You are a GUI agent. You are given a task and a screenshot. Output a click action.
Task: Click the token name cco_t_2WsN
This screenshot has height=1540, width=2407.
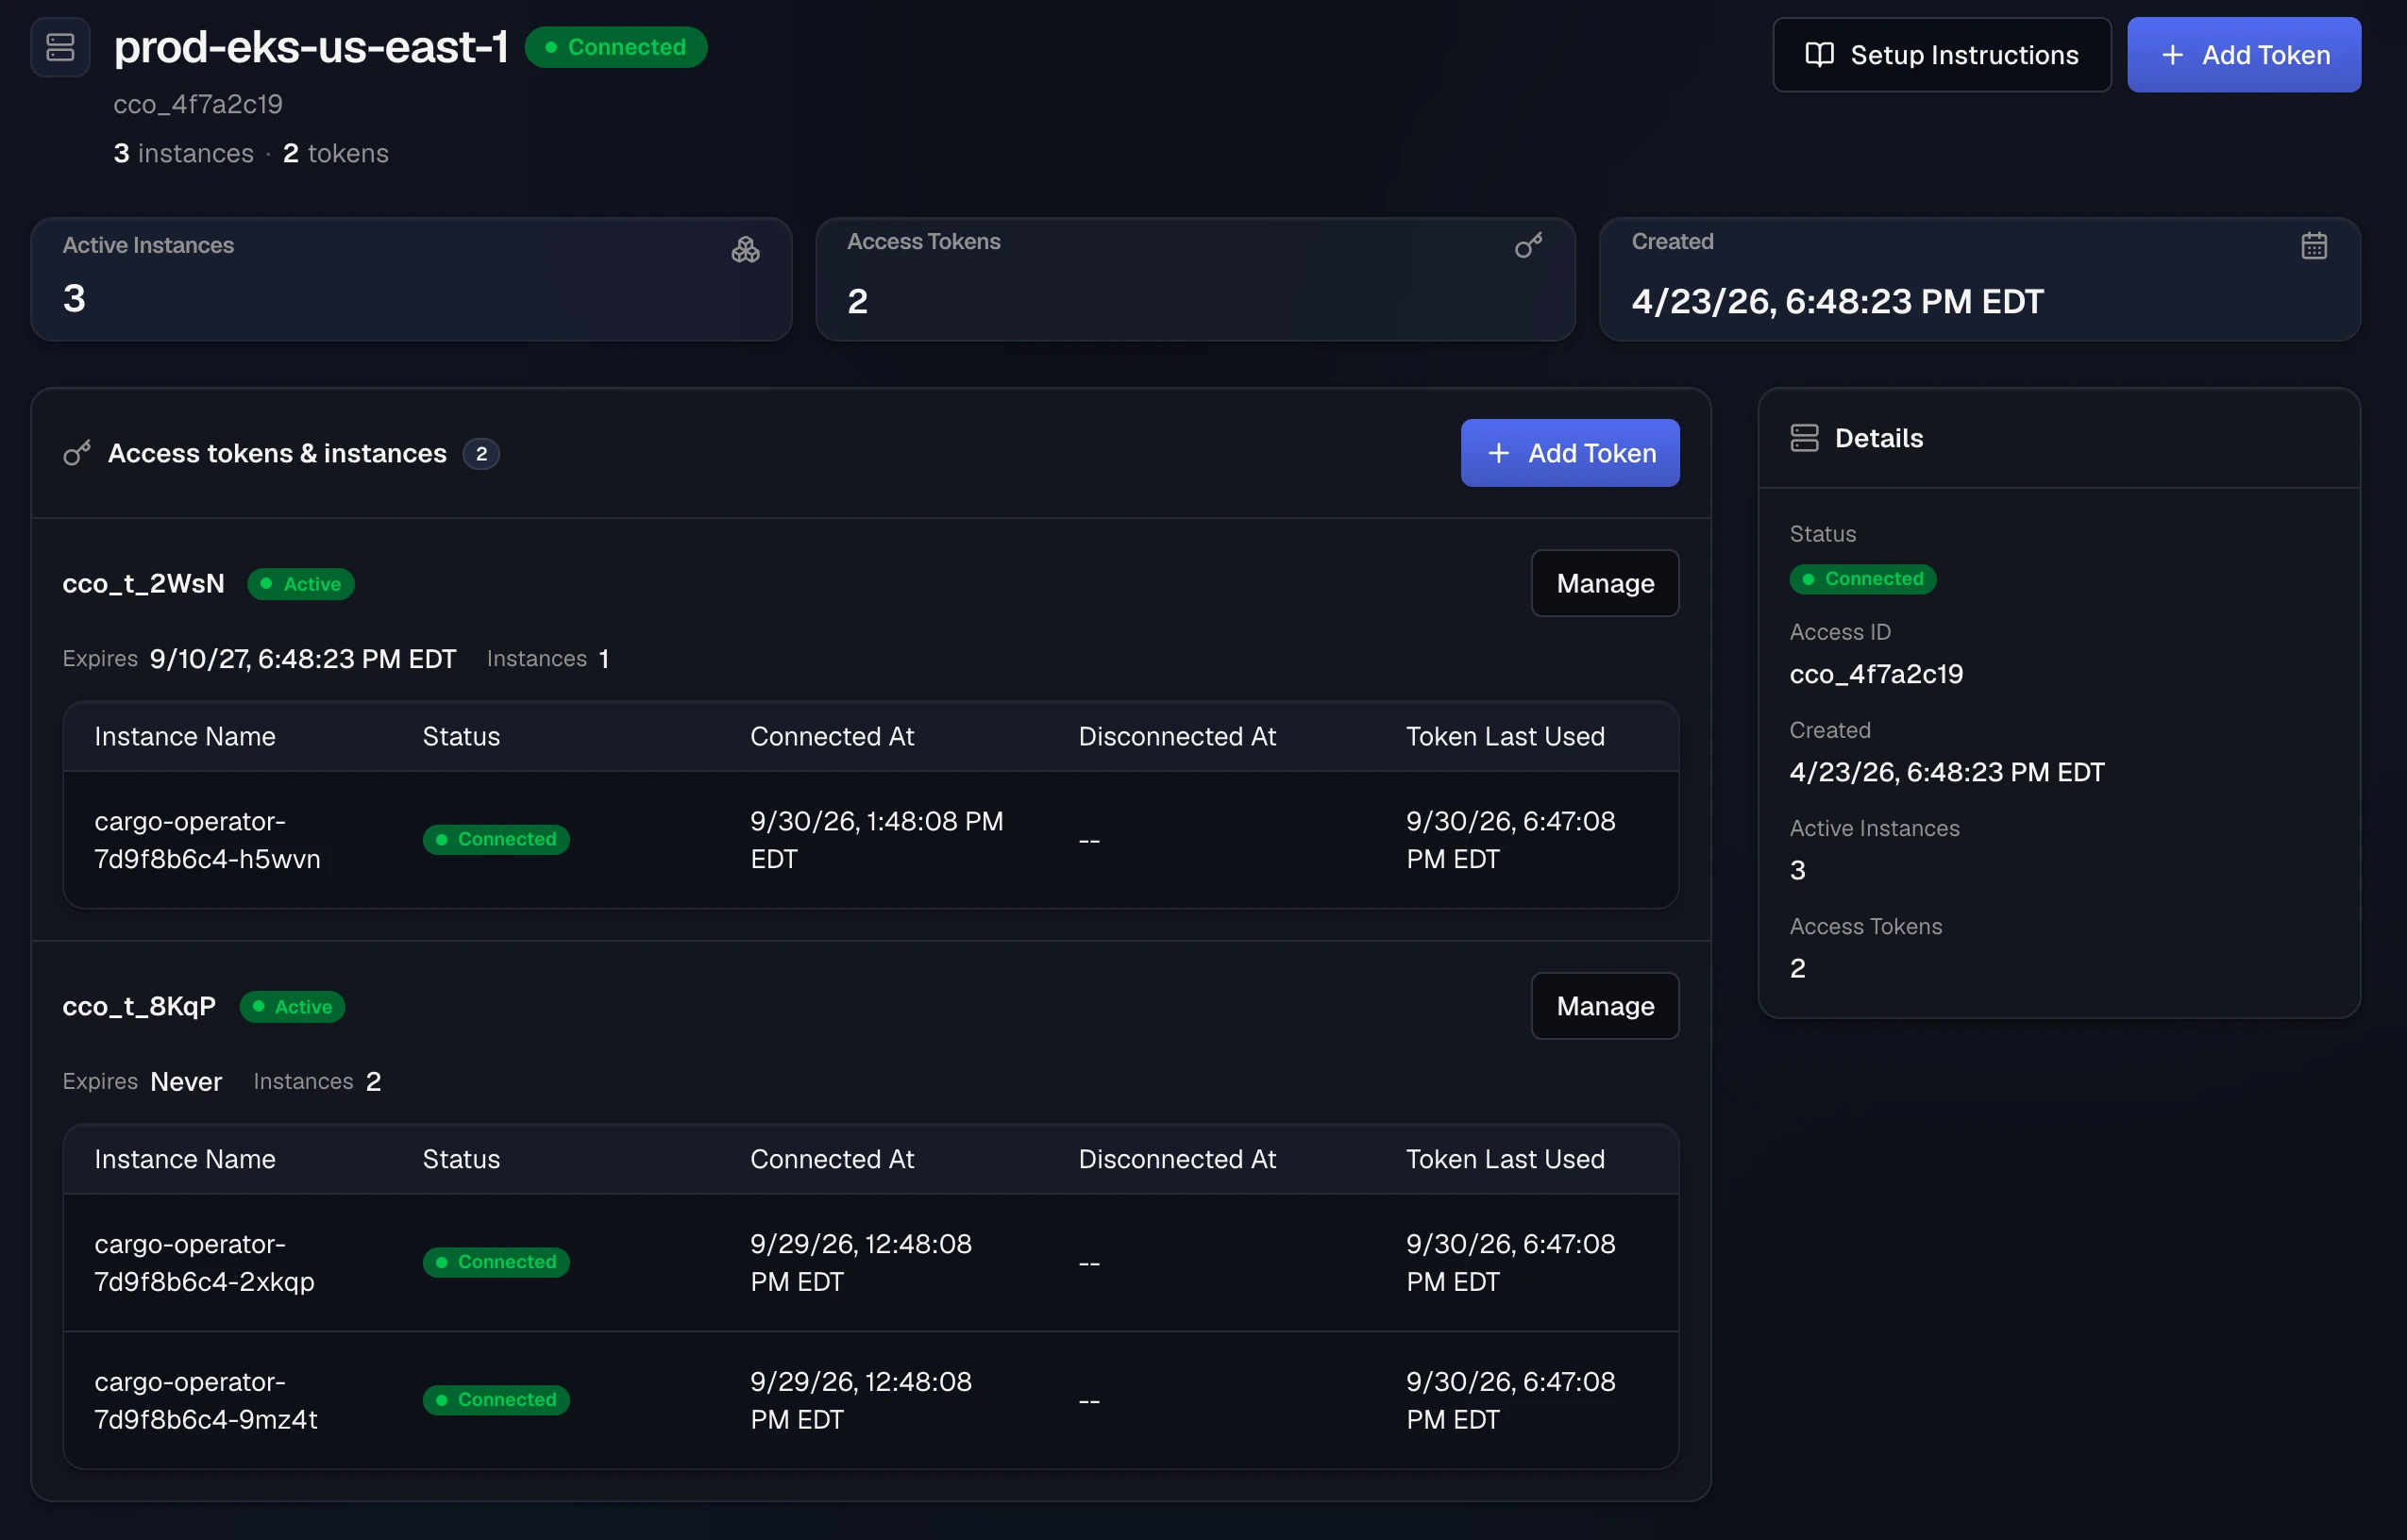coord(143,583)
